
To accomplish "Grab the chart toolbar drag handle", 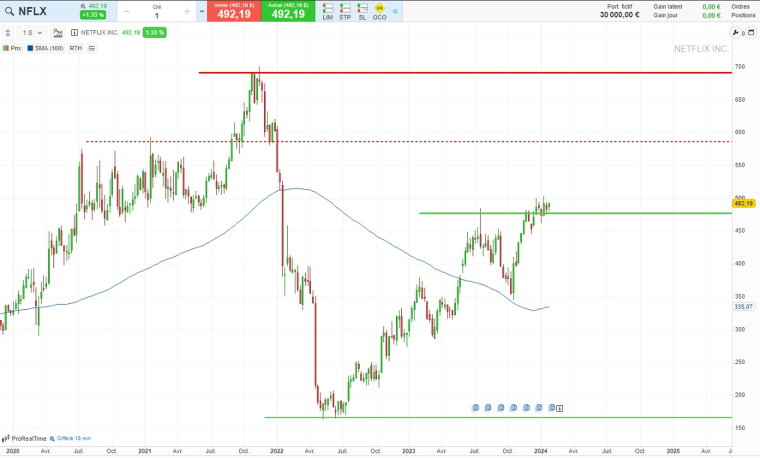I will (x=8, y=32).
